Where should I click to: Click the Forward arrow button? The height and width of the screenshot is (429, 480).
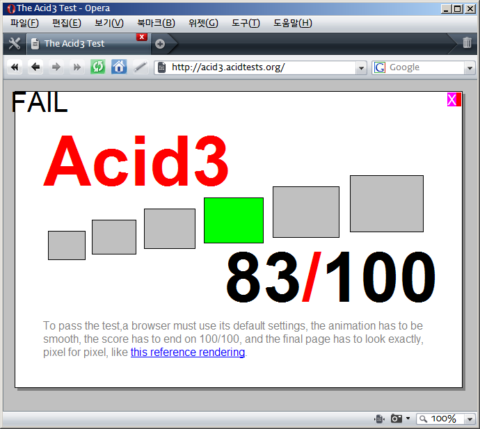[56, 67]
